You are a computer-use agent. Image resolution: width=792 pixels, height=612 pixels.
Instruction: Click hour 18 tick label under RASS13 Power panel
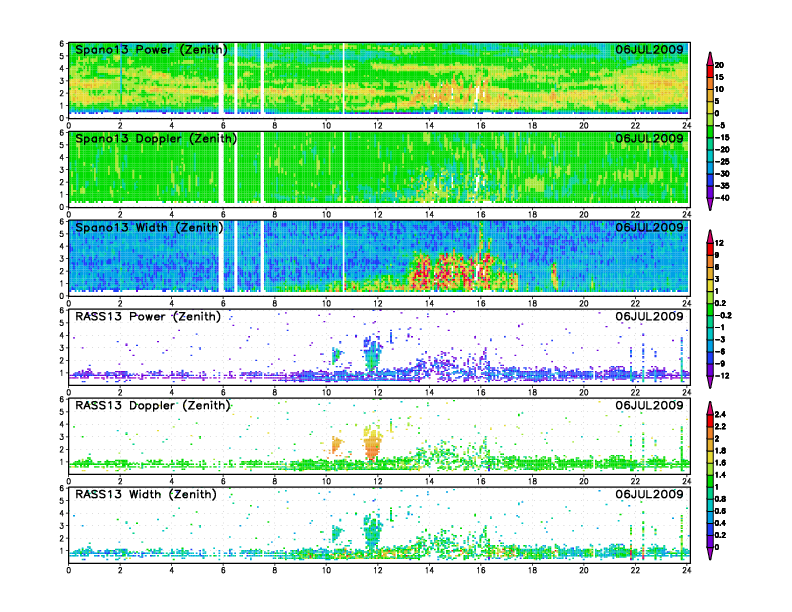pos(532,392)
